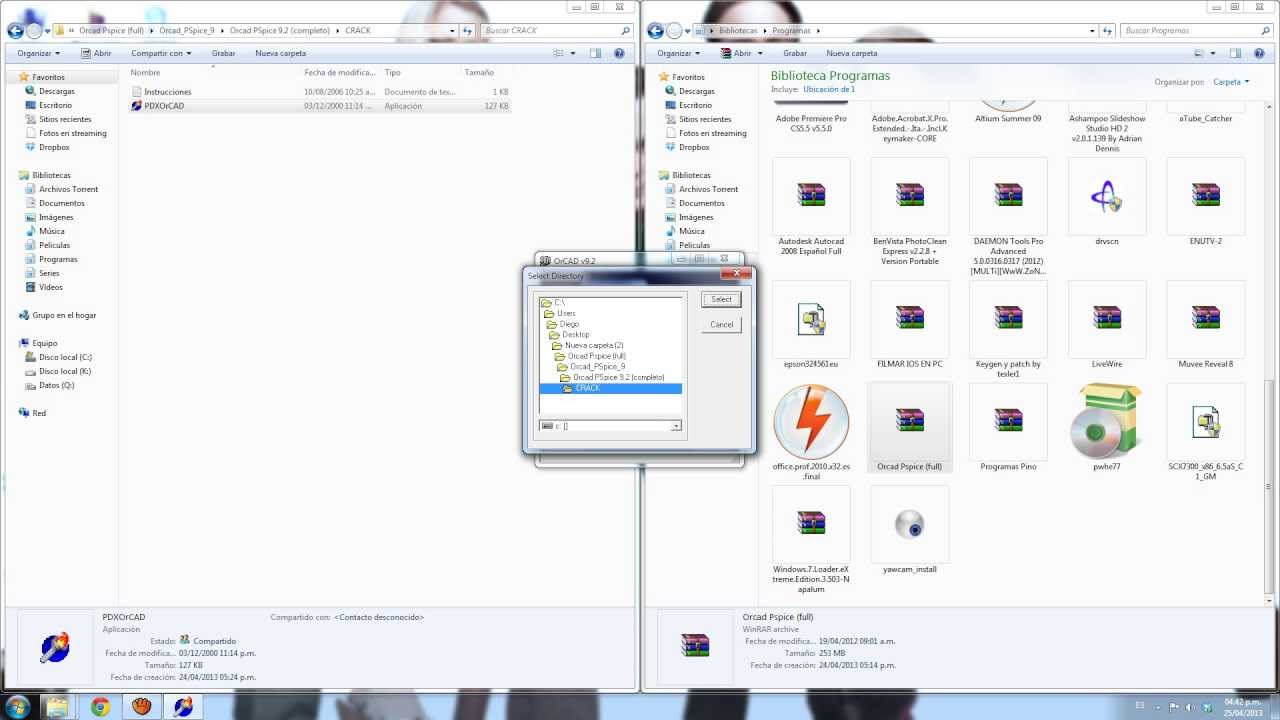The width and height of the screenshot is (1280, 720).
Task: Open Grupo en el hogar in left sidebar
Action: point(64,315)
